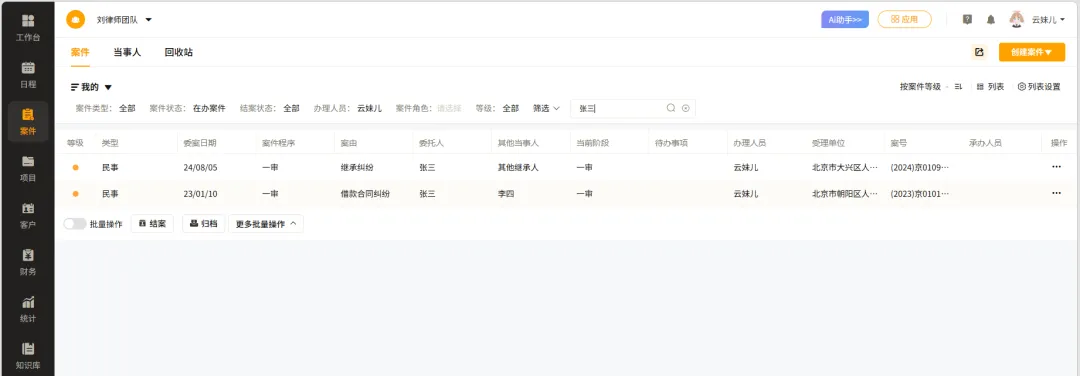Open the 云妹儿 account menu
1080x376 pixels.
(1048, 20)
